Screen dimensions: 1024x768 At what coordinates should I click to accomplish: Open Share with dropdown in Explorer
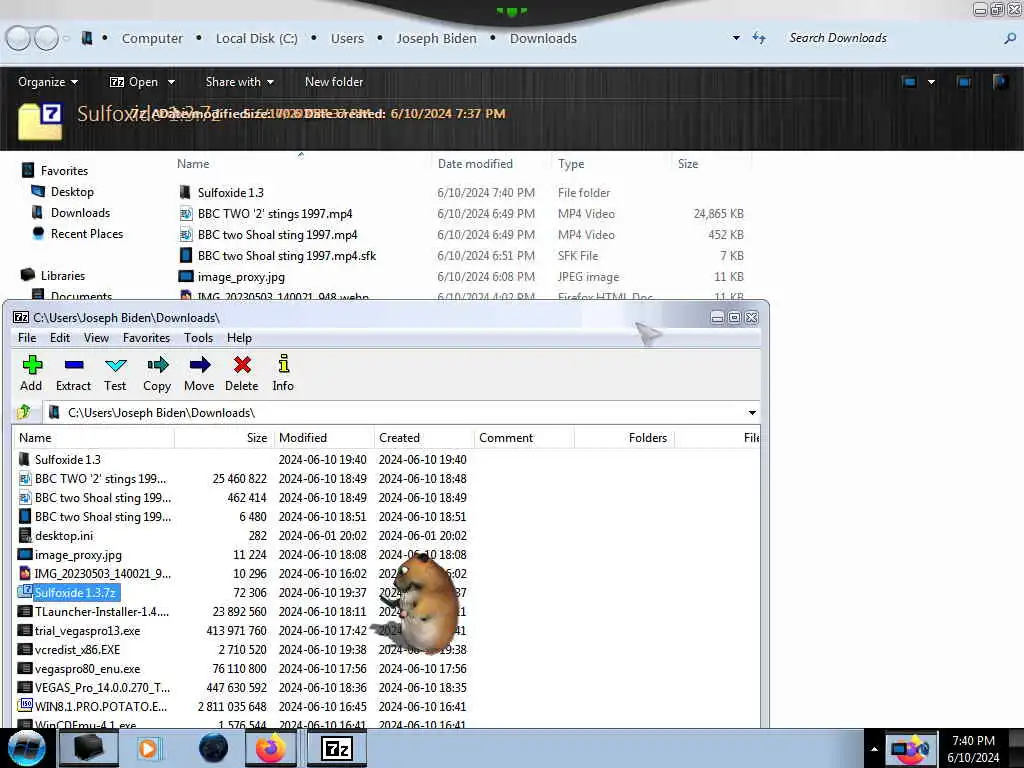click(x=240, y=82)
